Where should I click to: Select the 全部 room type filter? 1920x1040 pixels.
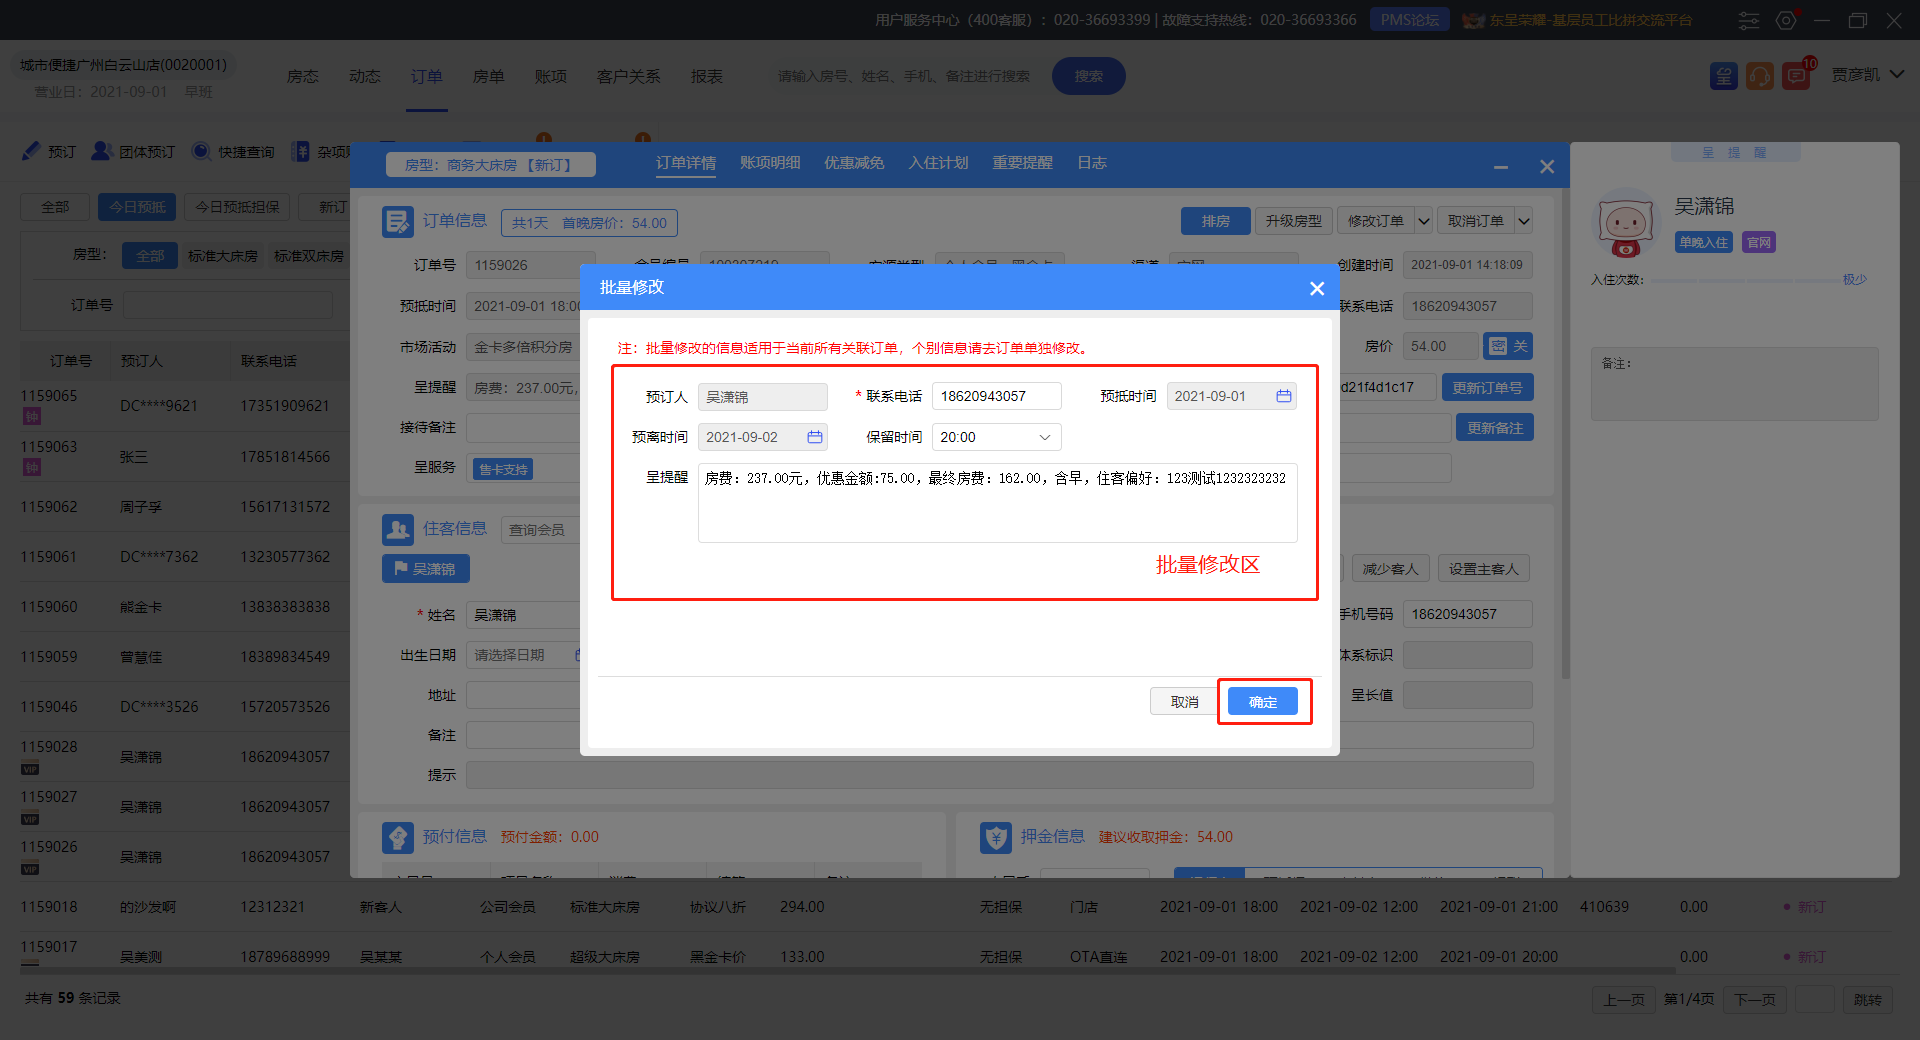(150, 256)
